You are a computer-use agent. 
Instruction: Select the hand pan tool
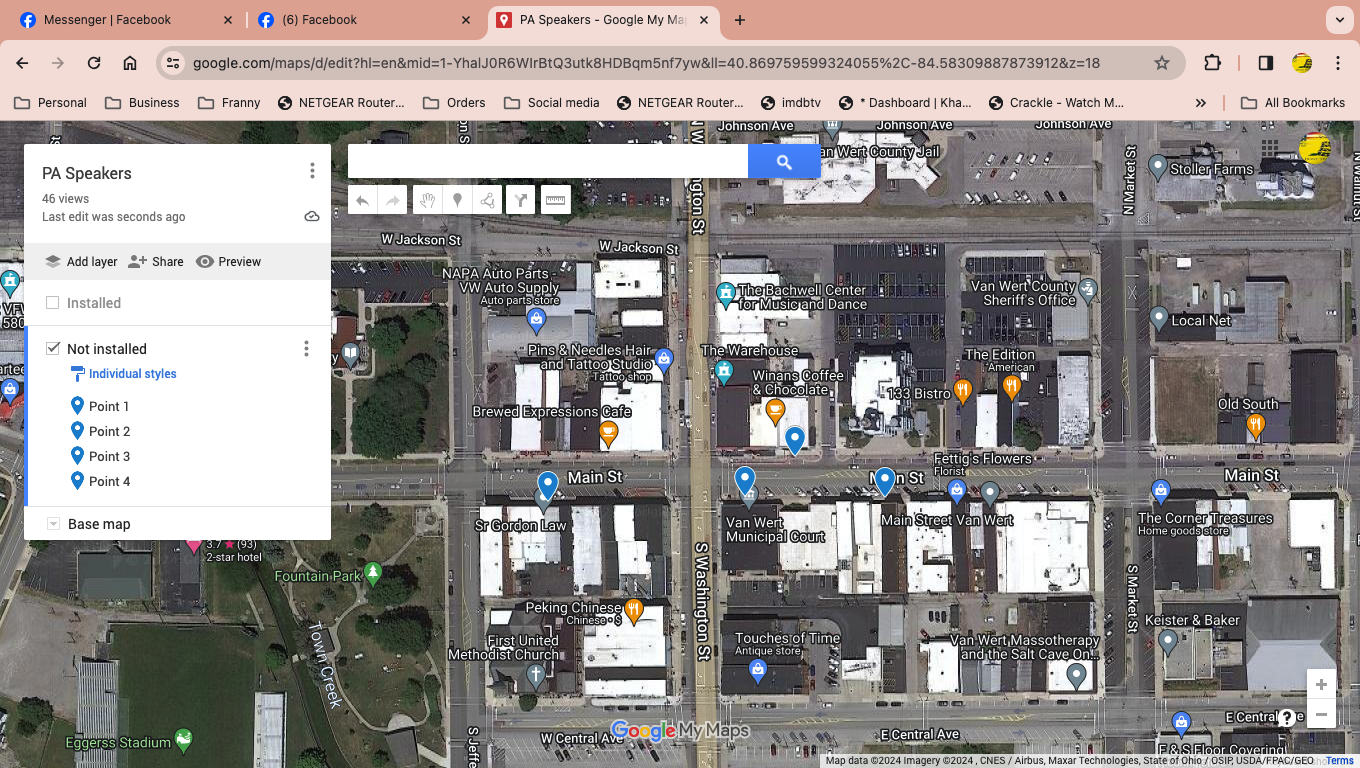(427, 201)
